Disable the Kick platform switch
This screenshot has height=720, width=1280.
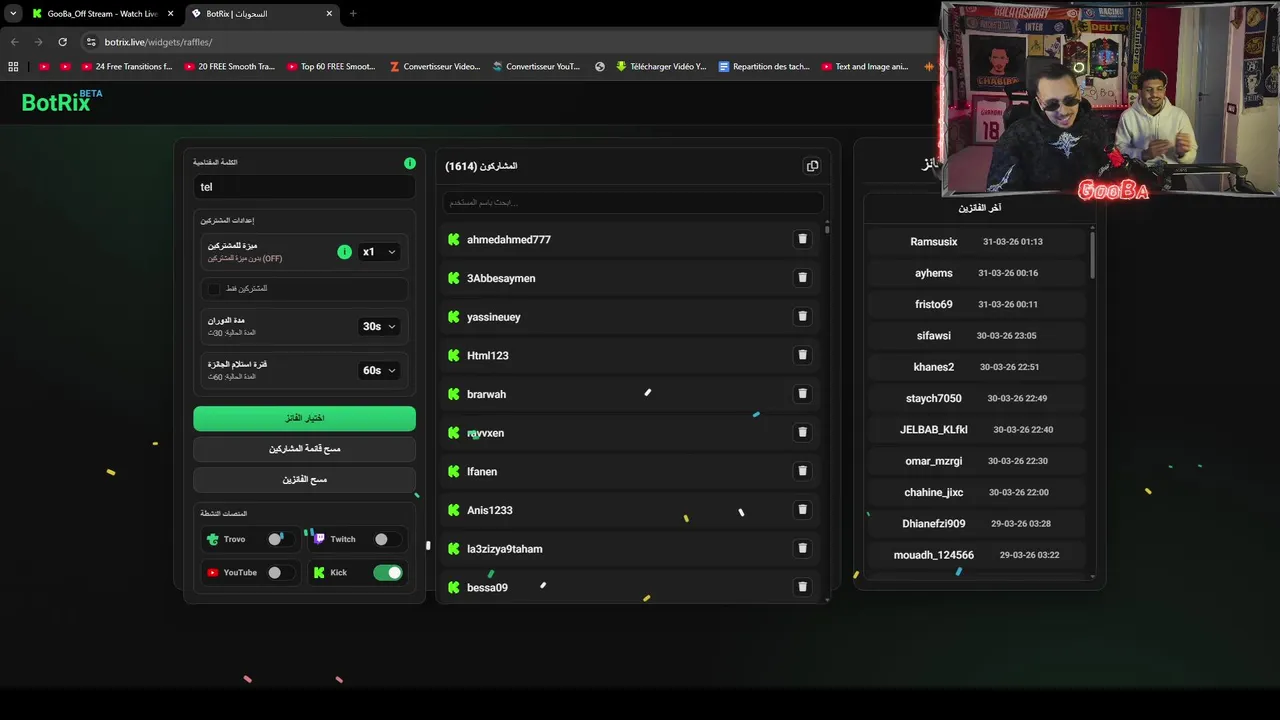(x=388, y=573)
